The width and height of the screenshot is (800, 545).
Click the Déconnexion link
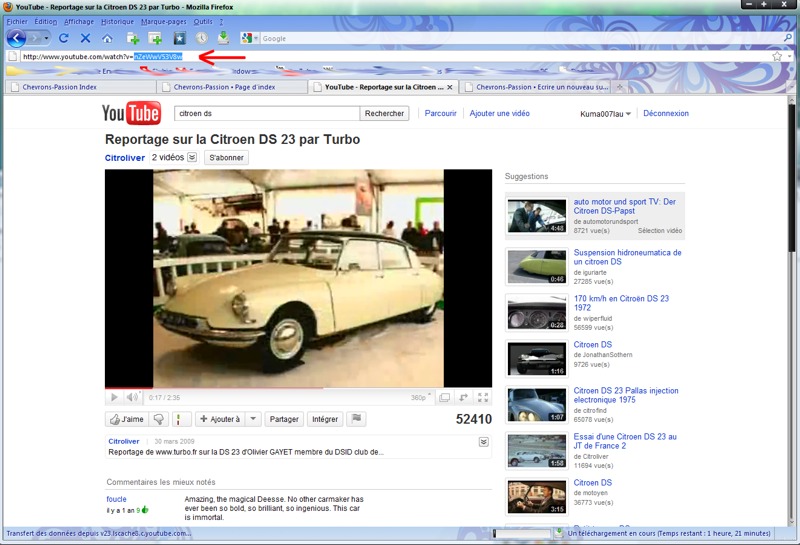[666, 113]
